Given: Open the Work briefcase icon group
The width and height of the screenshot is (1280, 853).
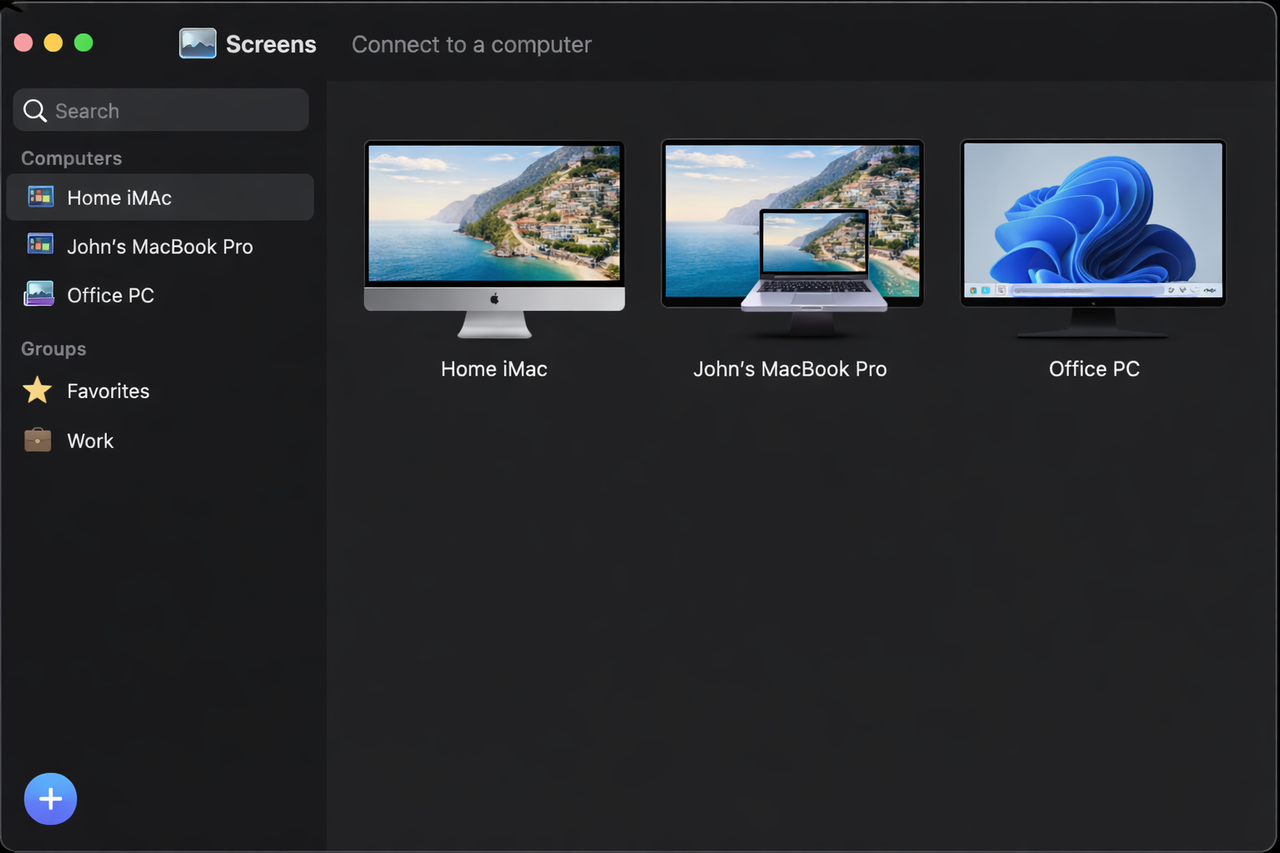Looking at the screenshot, I should coord(37,440).
